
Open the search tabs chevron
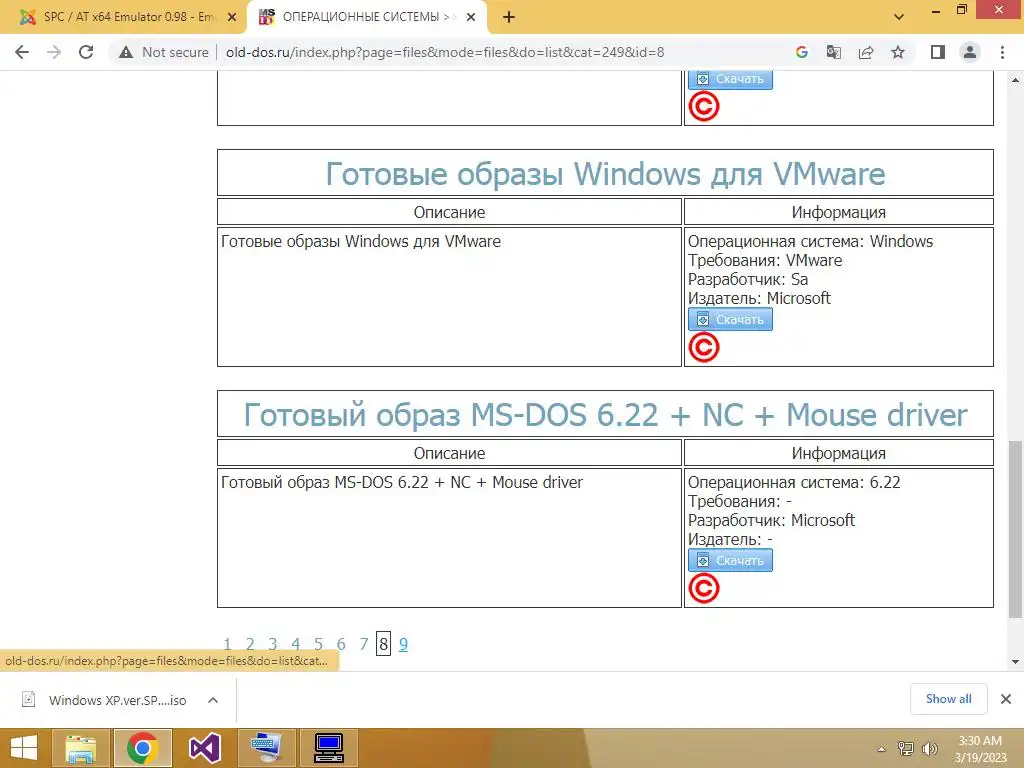pyautogui.click(x=899, y=17)
